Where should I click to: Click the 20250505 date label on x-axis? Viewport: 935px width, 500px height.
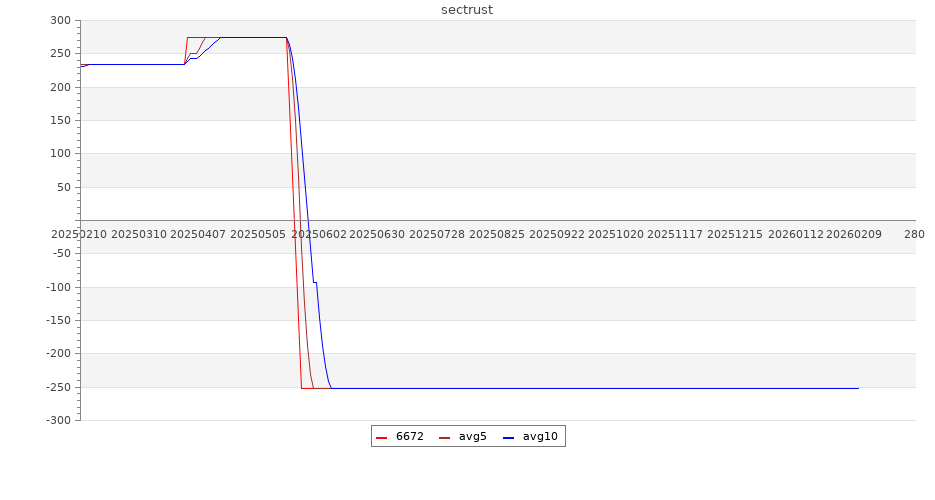(258, 234)
